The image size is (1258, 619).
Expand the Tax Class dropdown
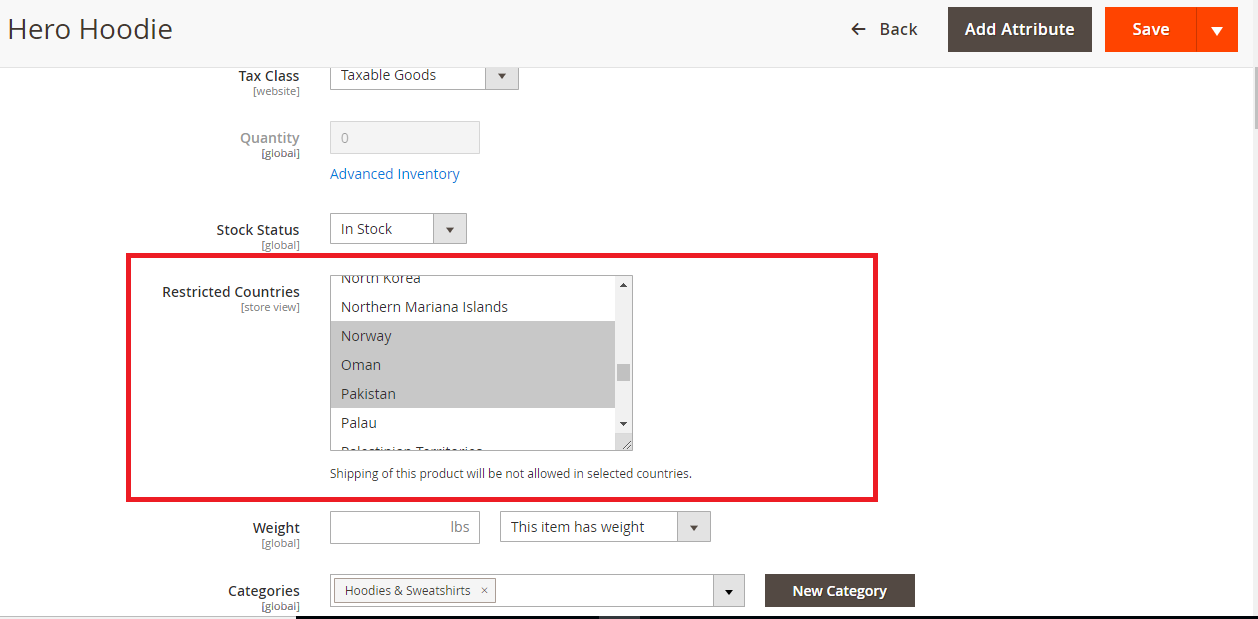click(x=501, y=76)
